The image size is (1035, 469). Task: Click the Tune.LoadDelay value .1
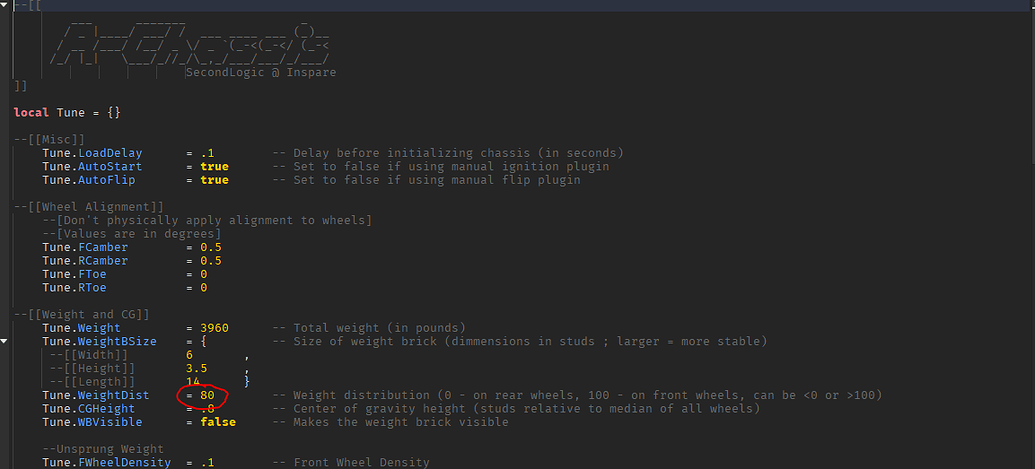click(207, 153)
